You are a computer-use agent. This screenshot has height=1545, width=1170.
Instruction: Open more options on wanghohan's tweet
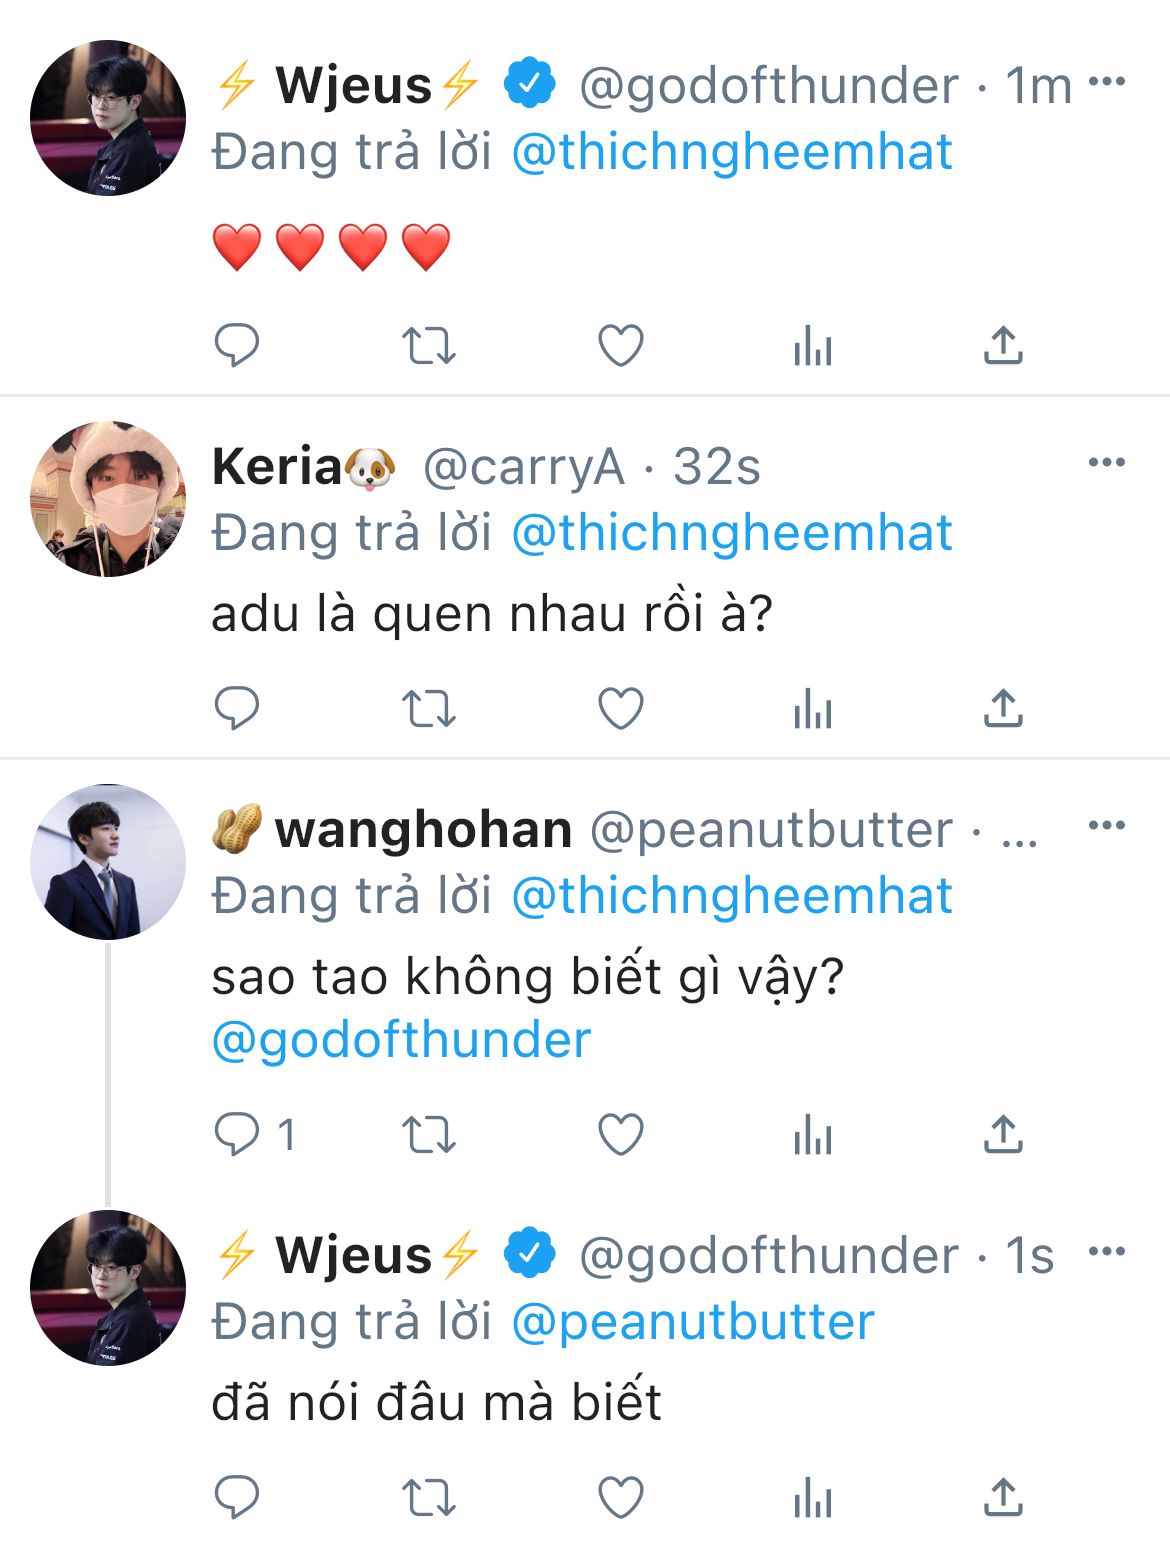point(1106,825)
